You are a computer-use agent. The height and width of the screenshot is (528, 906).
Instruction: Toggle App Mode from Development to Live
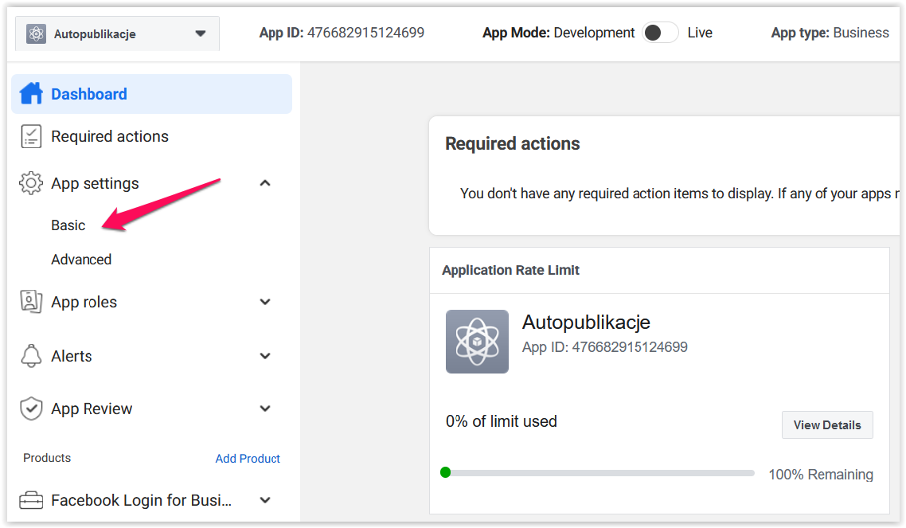click(x=660, y=33)
